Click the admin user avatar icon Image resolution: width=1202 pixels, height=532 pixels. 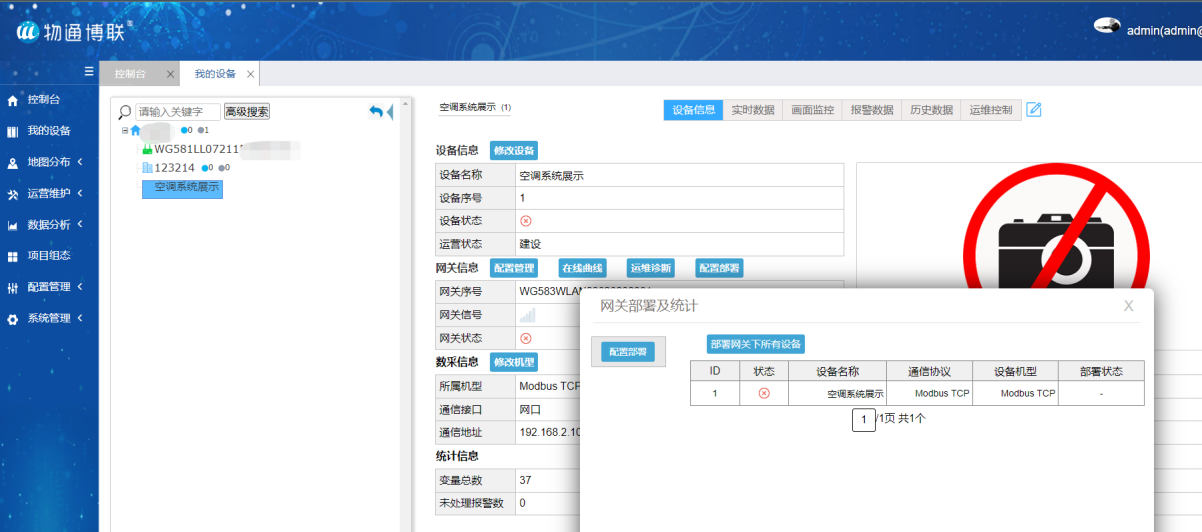pyautogui.click(x=1107, y=27)
